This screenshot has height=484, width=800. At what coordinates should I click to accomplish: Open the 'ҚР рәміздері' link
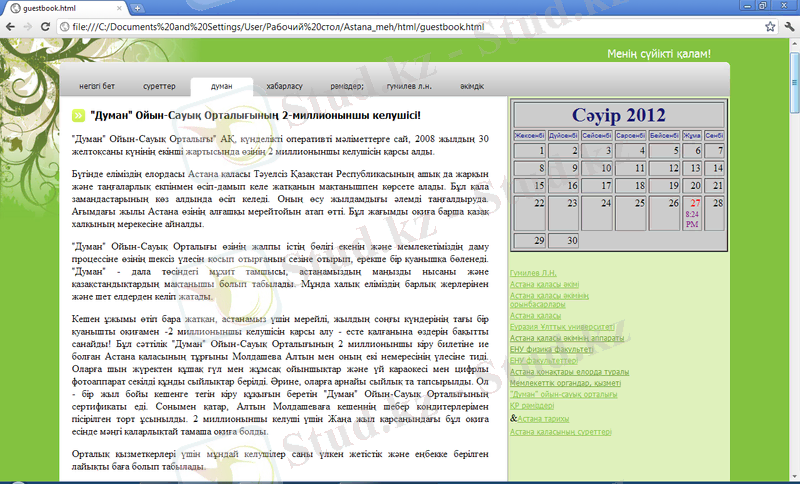(x=532, y=405)
